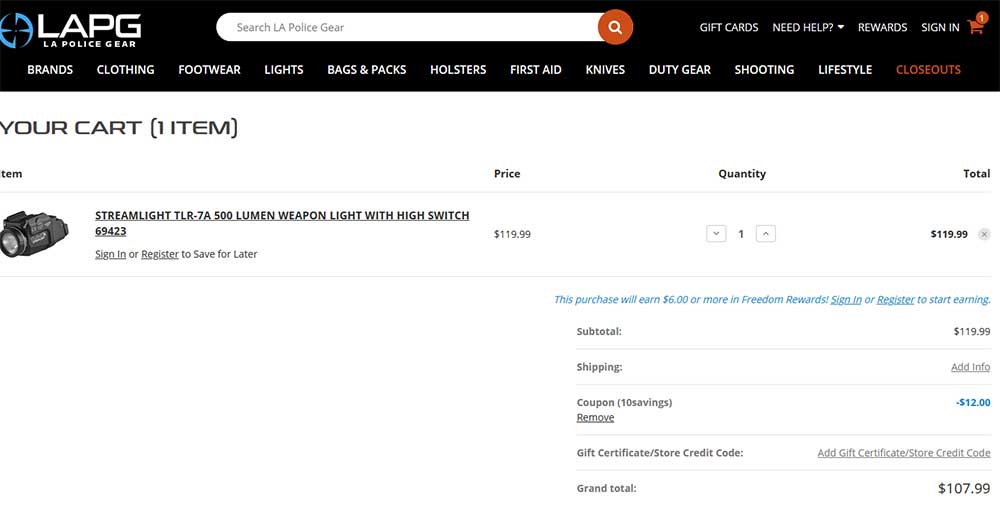The height and width of the screenshot is (509, 1000).
Task: Click Sign In in the header
Action: [940, 27]
